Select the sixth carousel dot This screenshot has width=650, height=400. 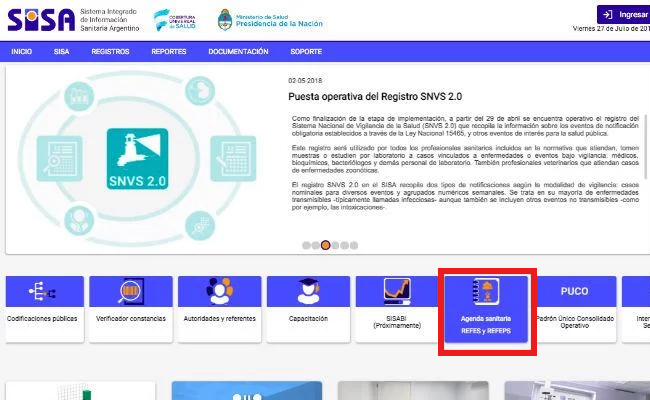[x=354, y=245]
